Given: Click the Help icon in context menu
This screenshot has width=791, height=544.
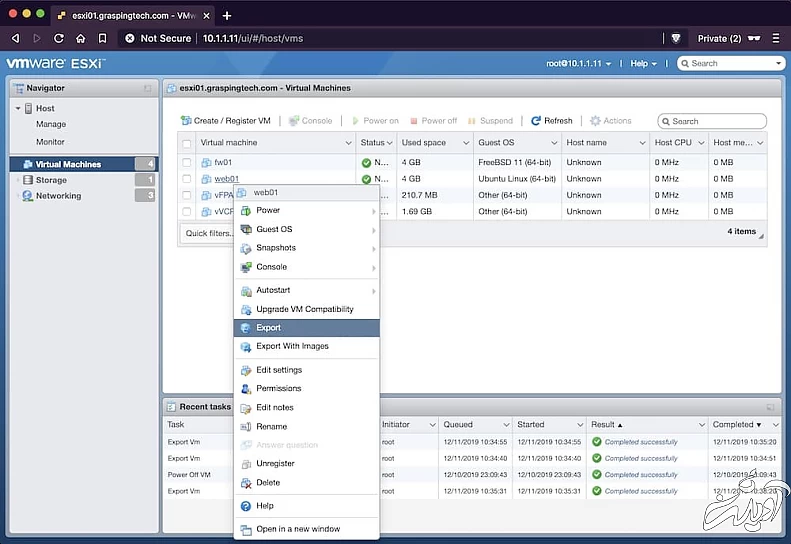Looking at the screenshot, I should pos(246,506).
